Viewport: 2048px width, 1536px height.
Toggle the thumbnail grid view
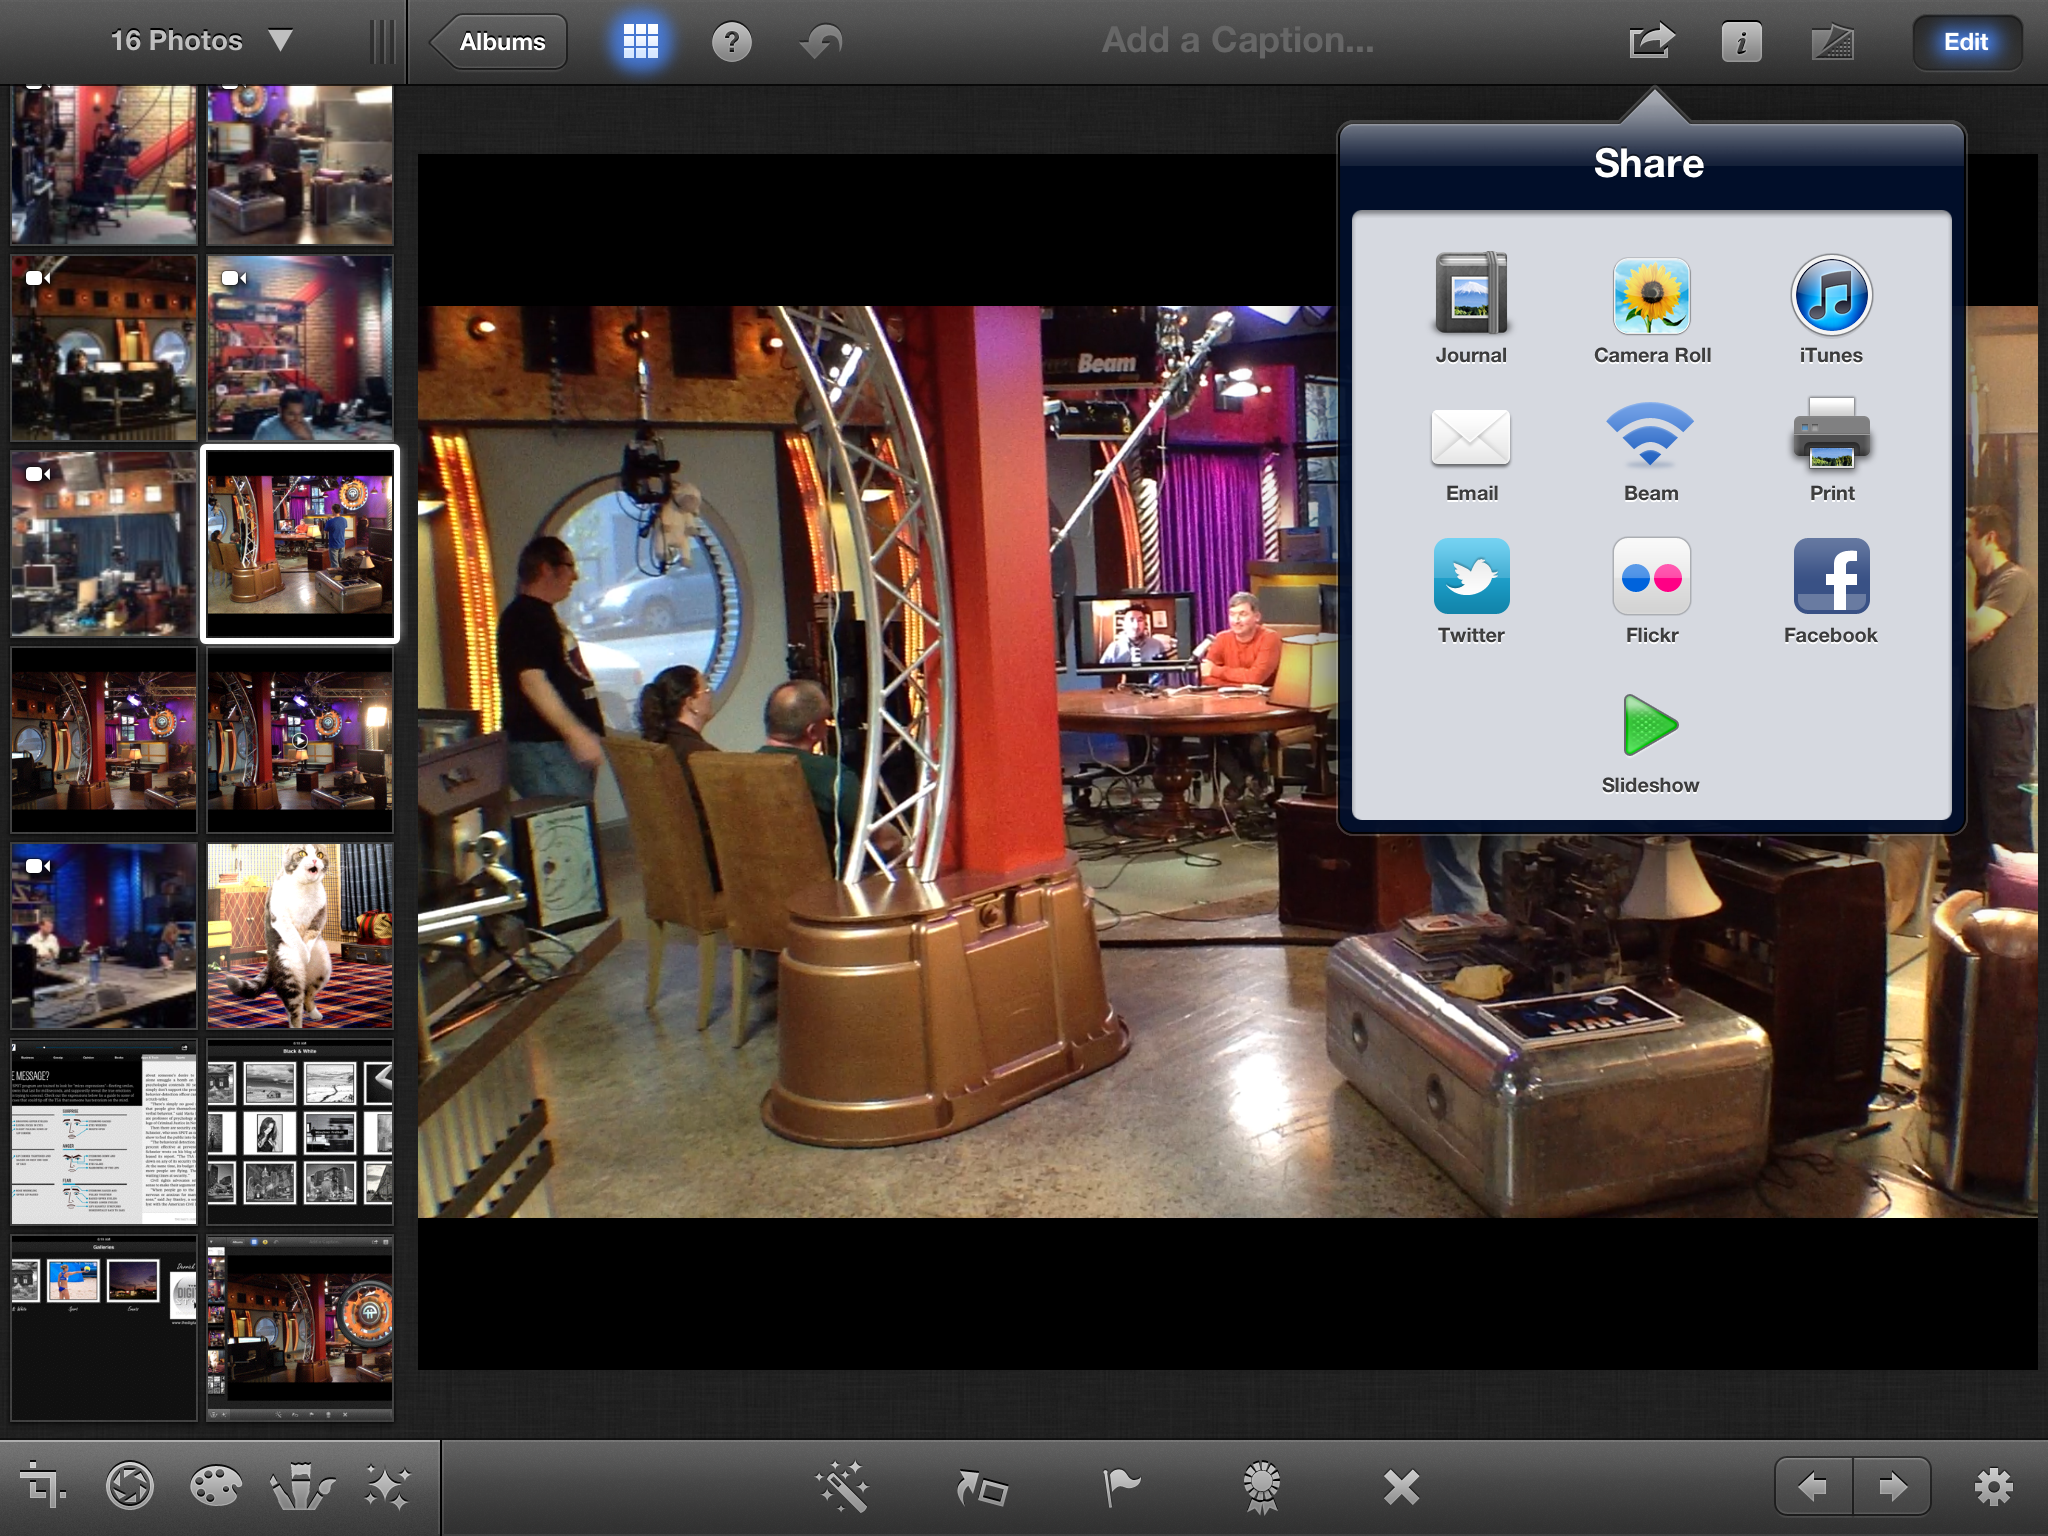click(640, 42)
